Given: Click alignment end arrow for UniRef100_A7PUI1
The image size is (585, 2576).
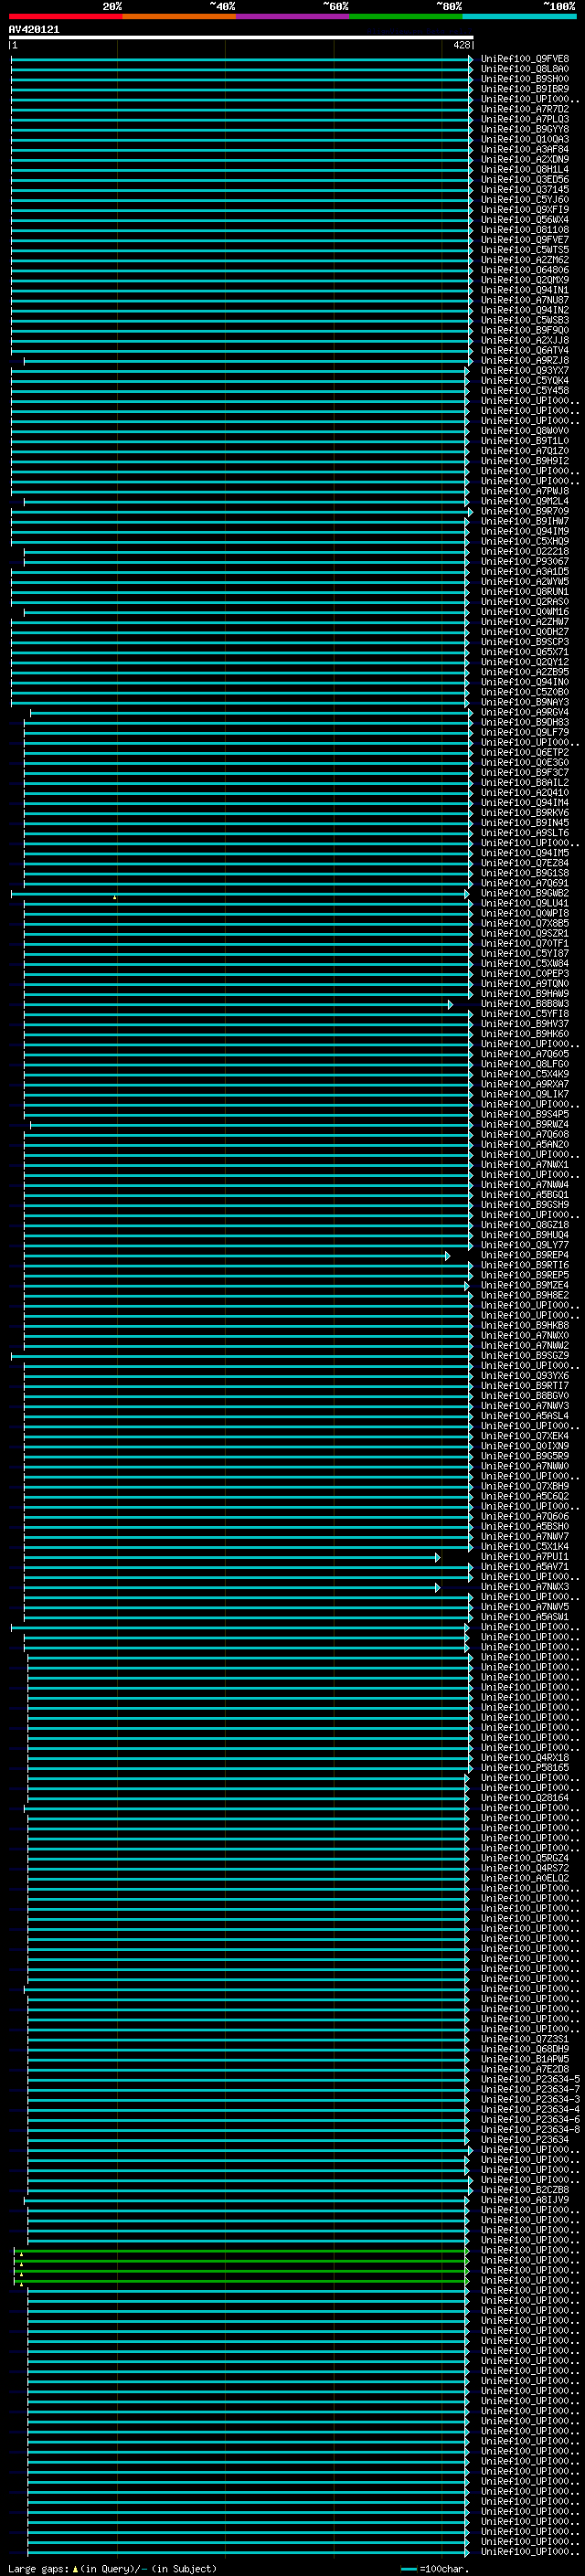Looking at the screenshot, I should coord(437,1558).
